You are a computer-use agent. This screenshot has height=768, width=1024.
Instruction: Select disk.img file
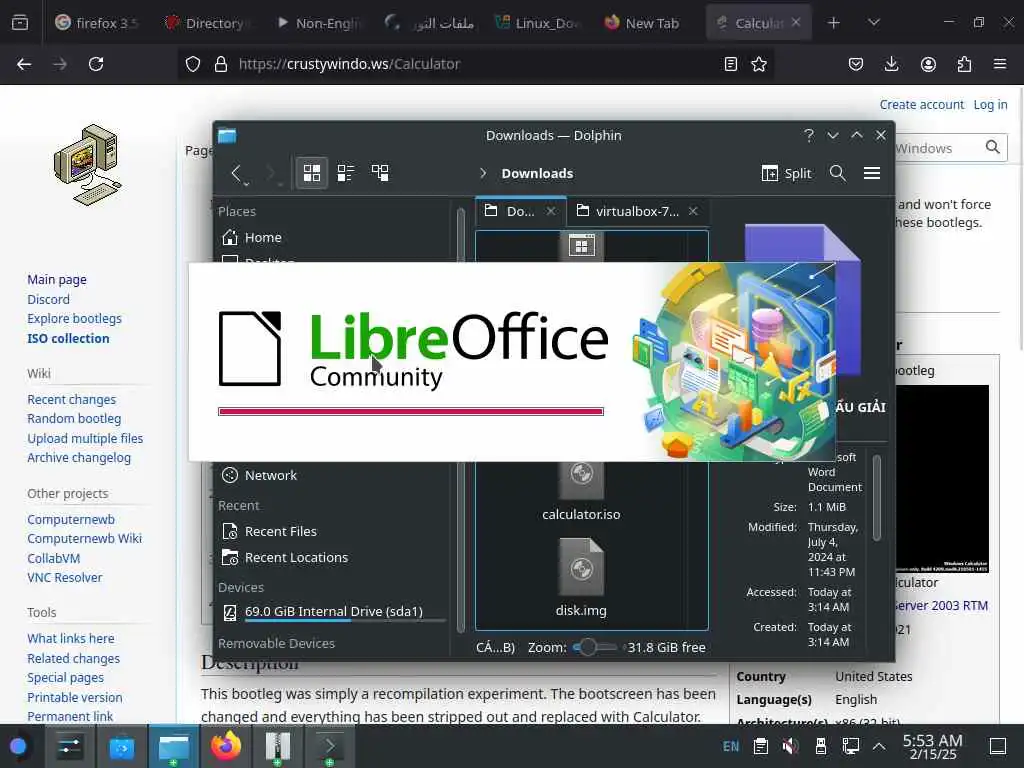click(581, 577)
